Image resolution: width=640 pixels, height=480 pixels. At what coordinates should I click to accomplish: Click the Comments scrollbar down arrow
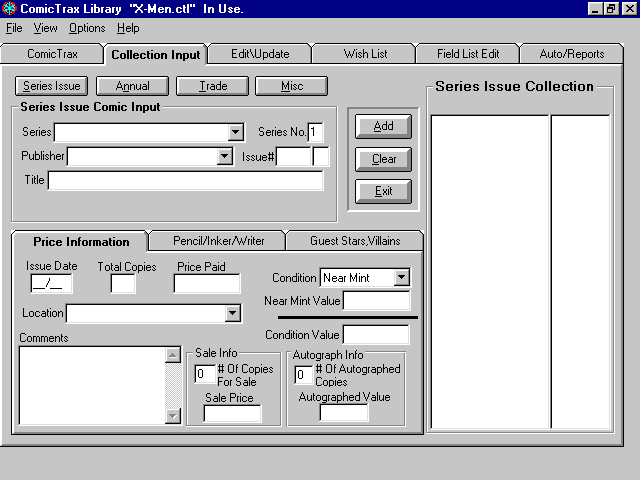(172, 417)
